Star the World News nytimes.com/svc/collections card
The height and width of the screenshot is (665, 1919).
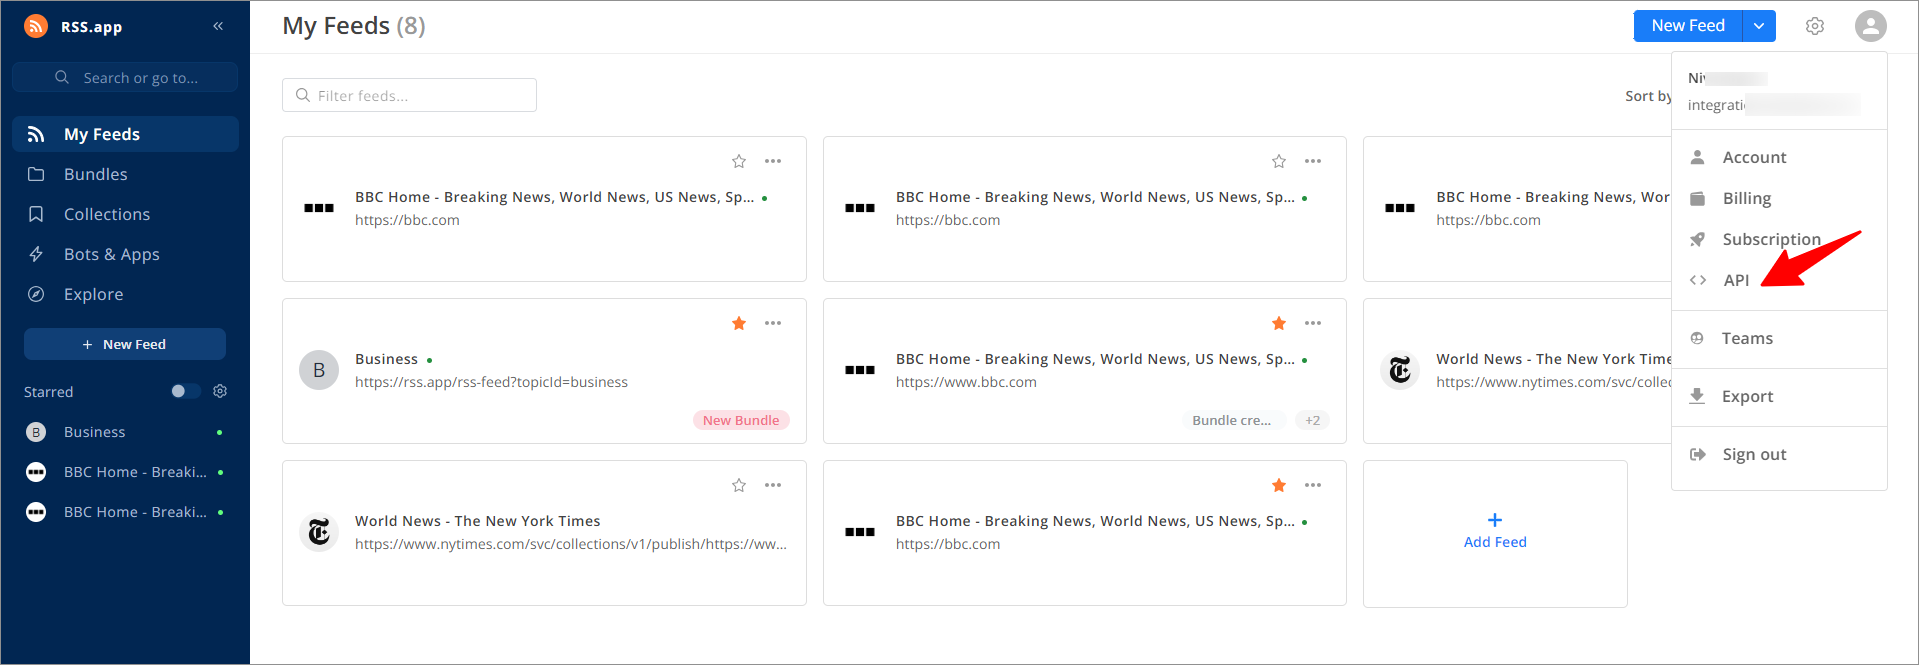(x=739, y=485)
